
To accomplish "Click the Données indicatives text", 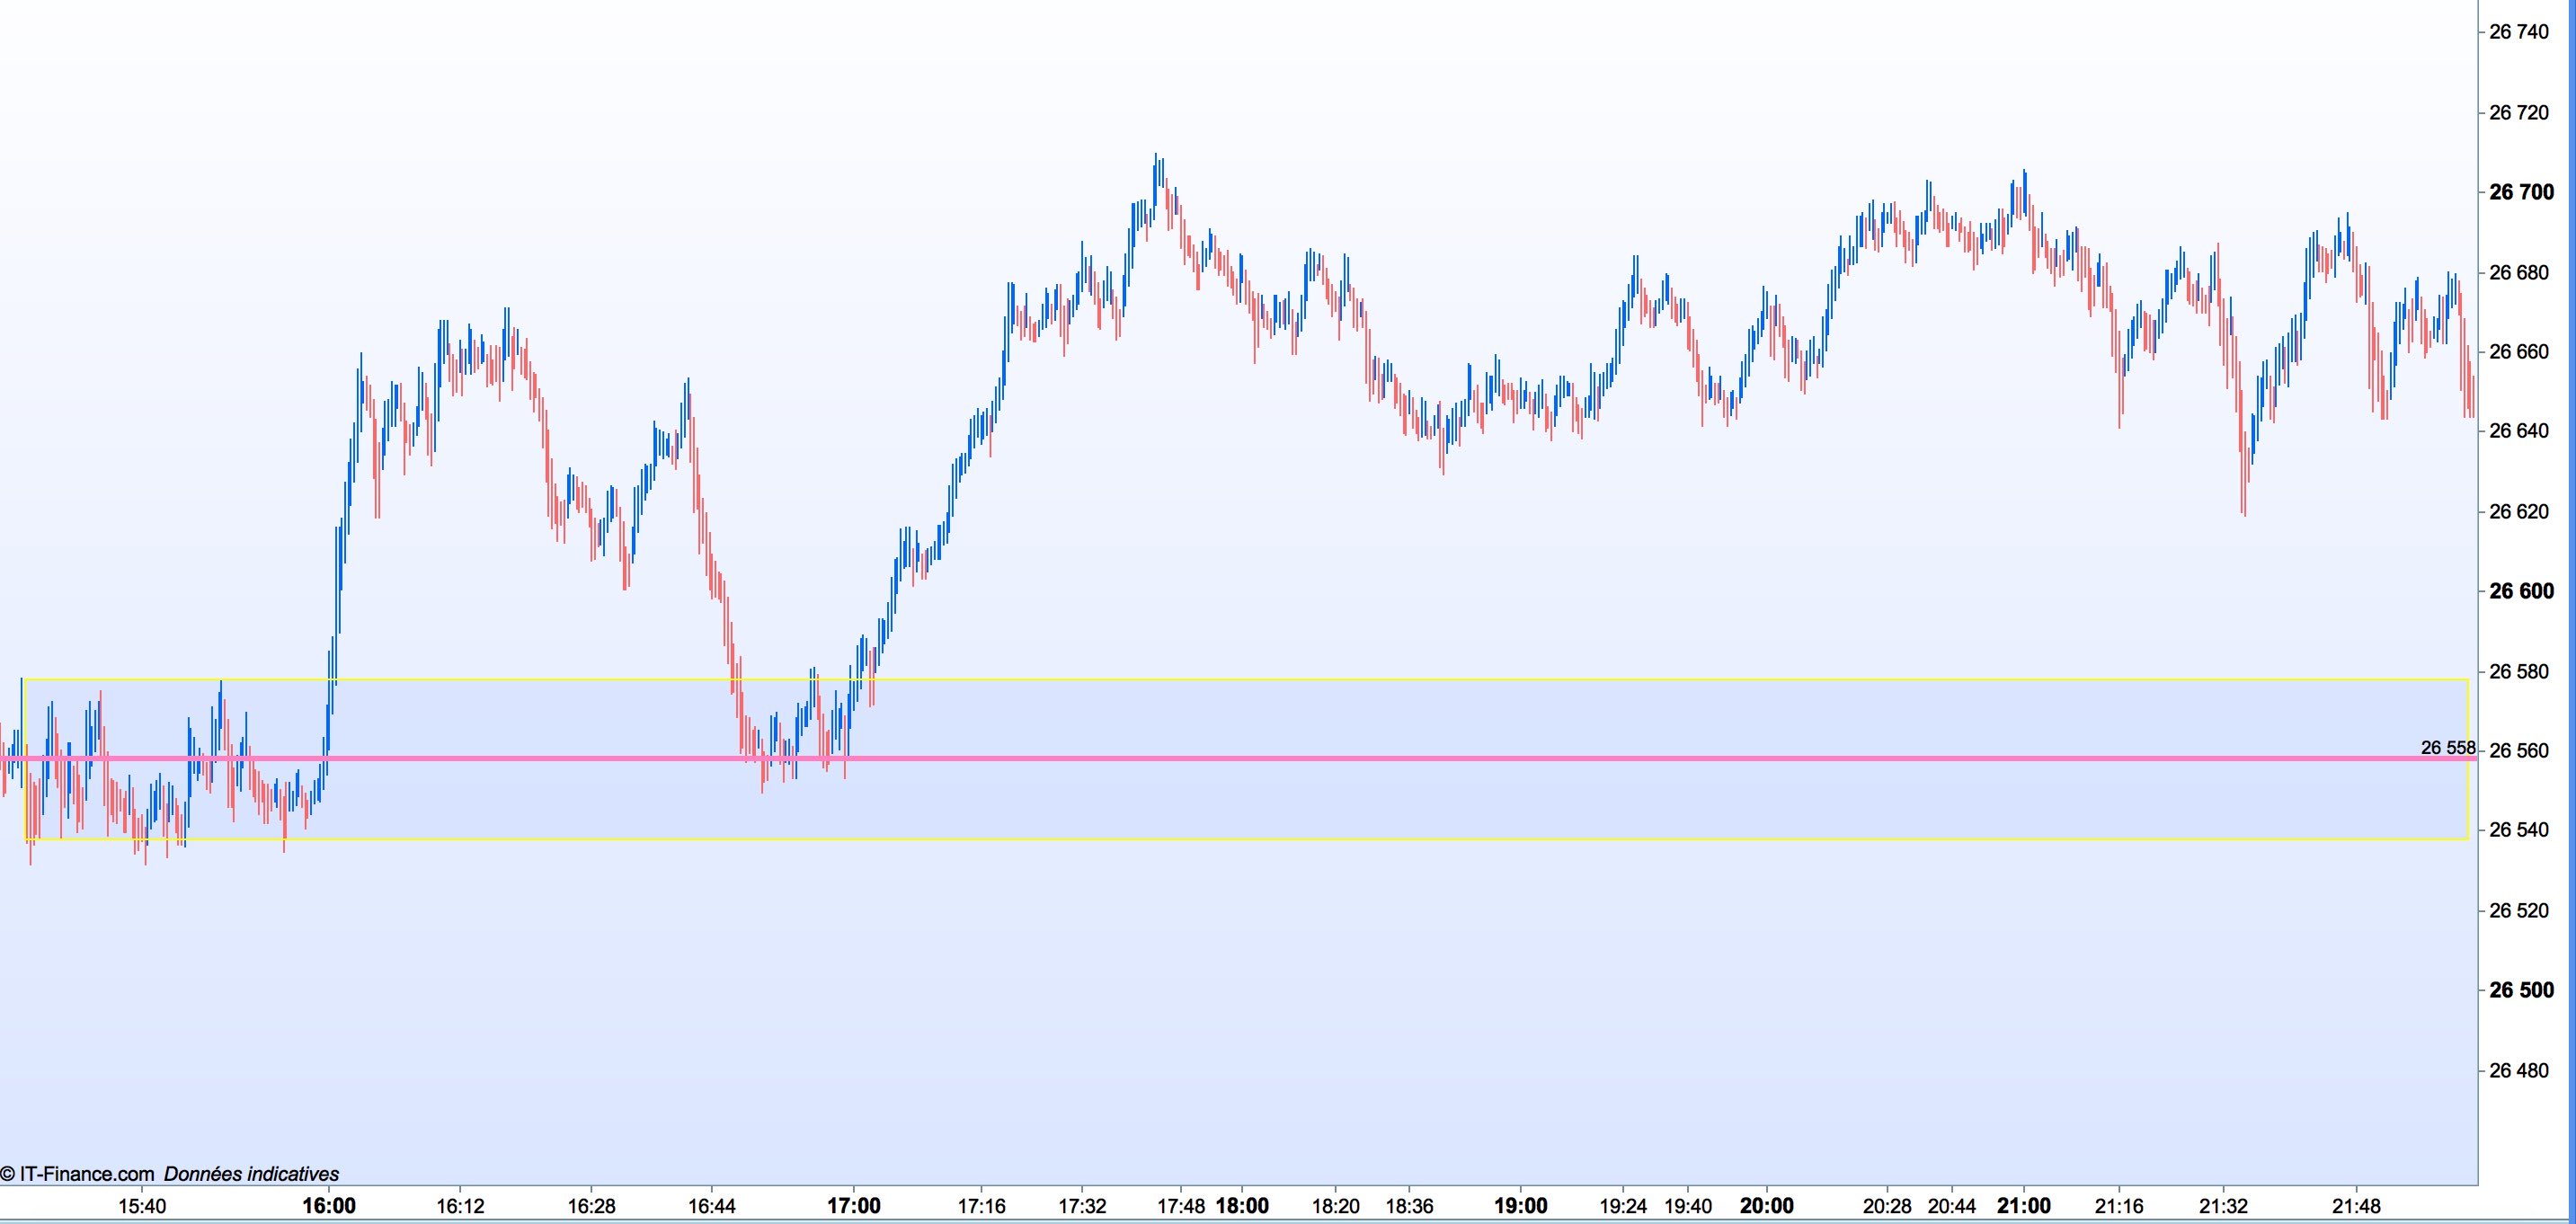I will pyautogui.click(x=251, y=1174).
